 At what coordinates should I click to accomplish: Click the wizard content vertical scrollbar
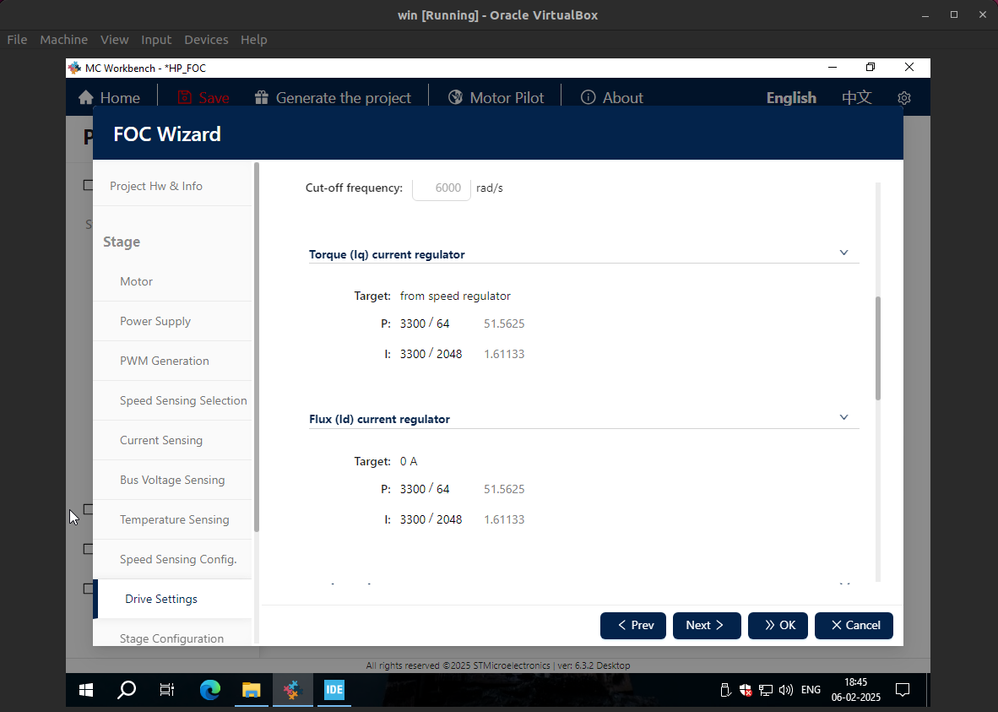878,347
